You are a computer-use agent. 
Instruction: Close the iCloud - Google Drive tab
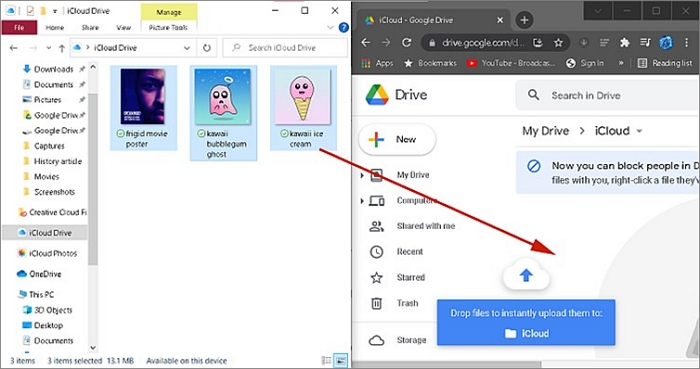click(x=500, y=20)
